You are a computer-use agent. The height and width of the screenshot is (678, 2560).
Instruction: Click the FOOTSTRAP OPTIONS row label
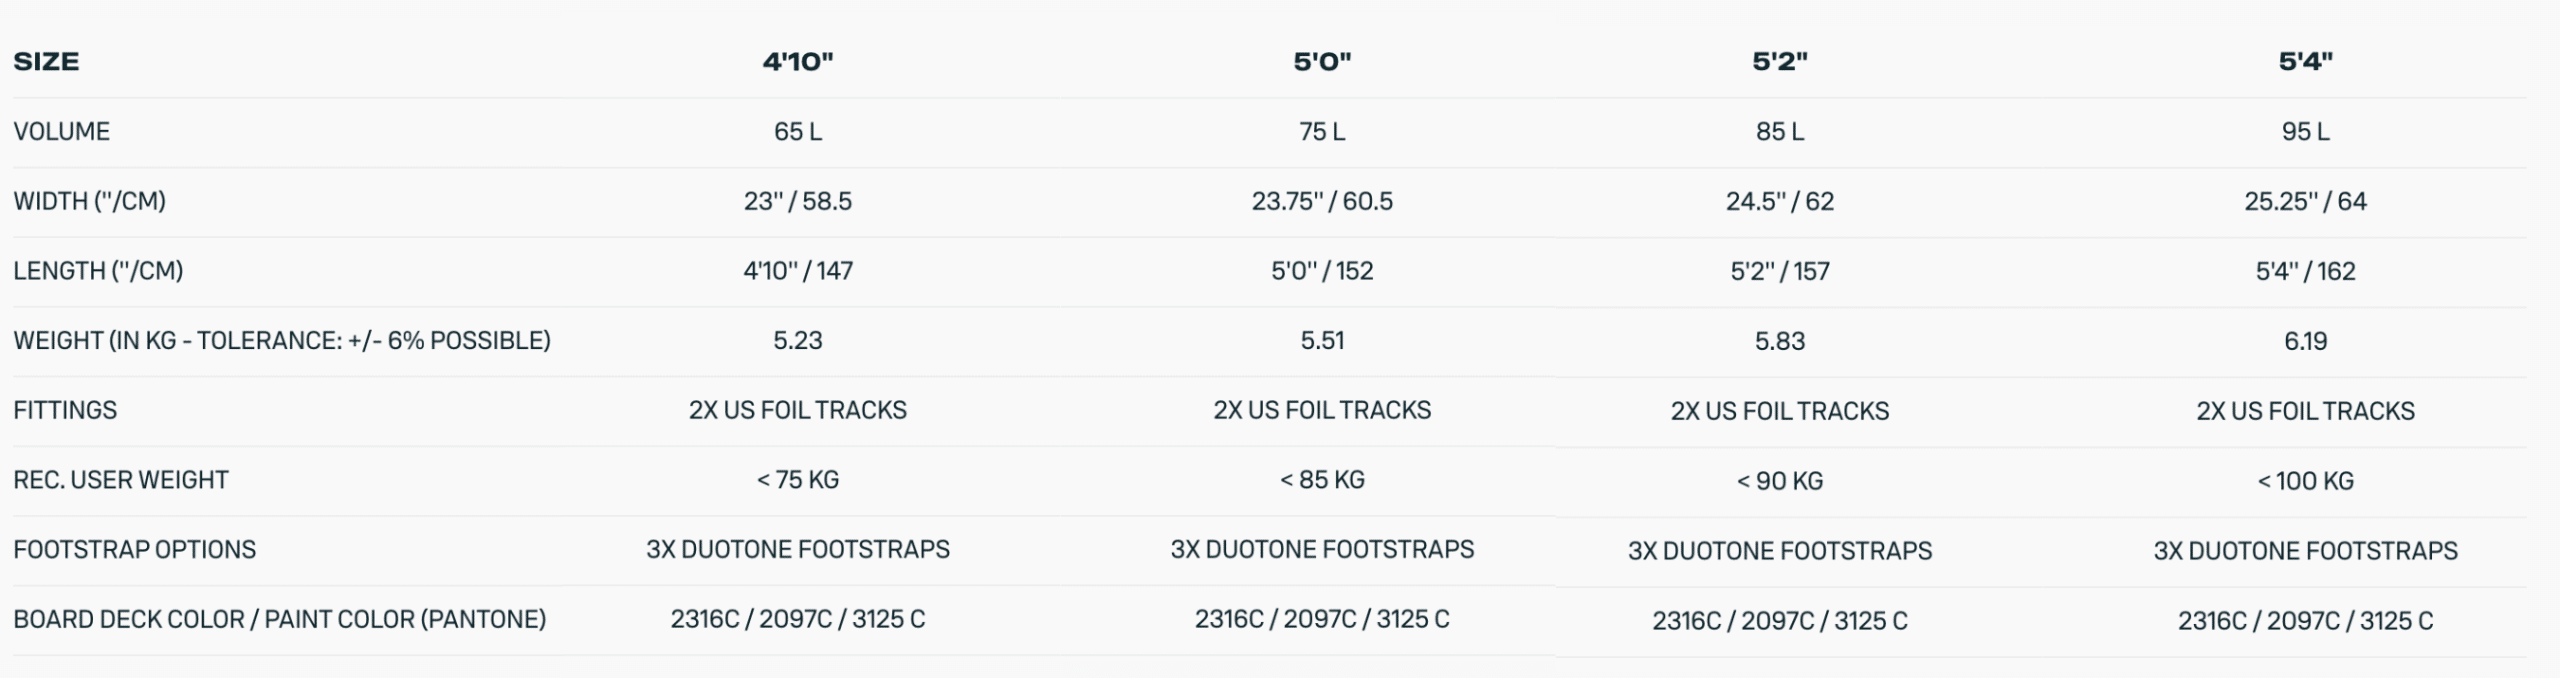tap(135, 550)
